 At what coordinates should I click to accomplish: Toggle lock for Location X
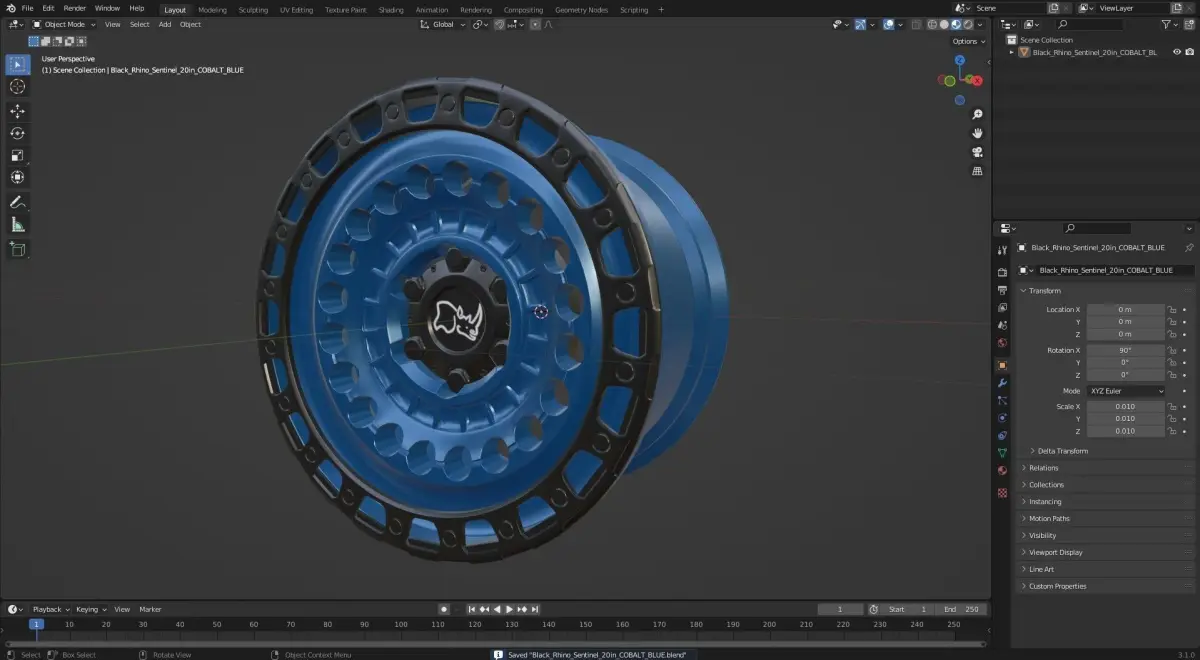coord(1172,310)
